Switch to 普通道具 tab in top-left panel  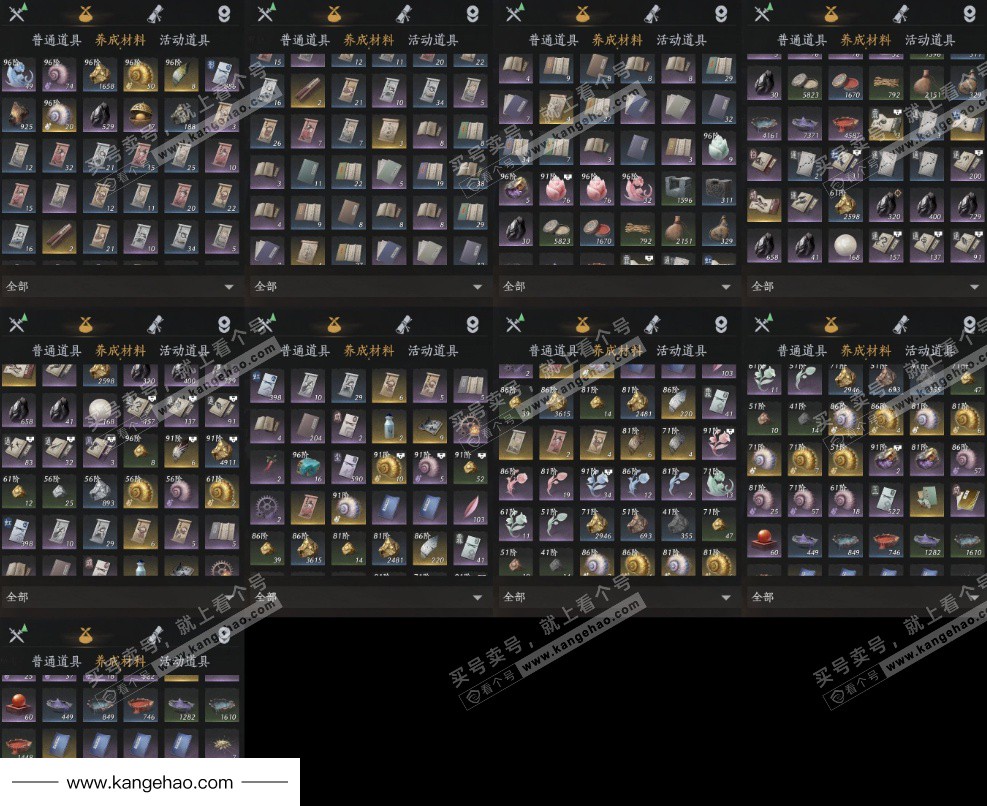[x=56, y=40]
